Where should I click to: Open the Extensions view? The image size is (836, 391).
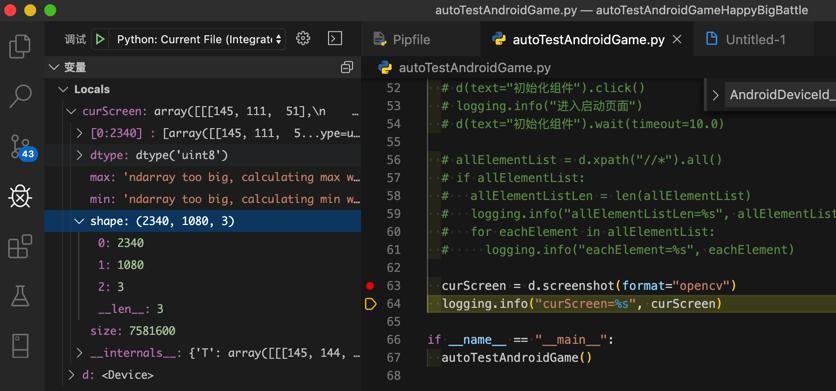pos(20,246)
